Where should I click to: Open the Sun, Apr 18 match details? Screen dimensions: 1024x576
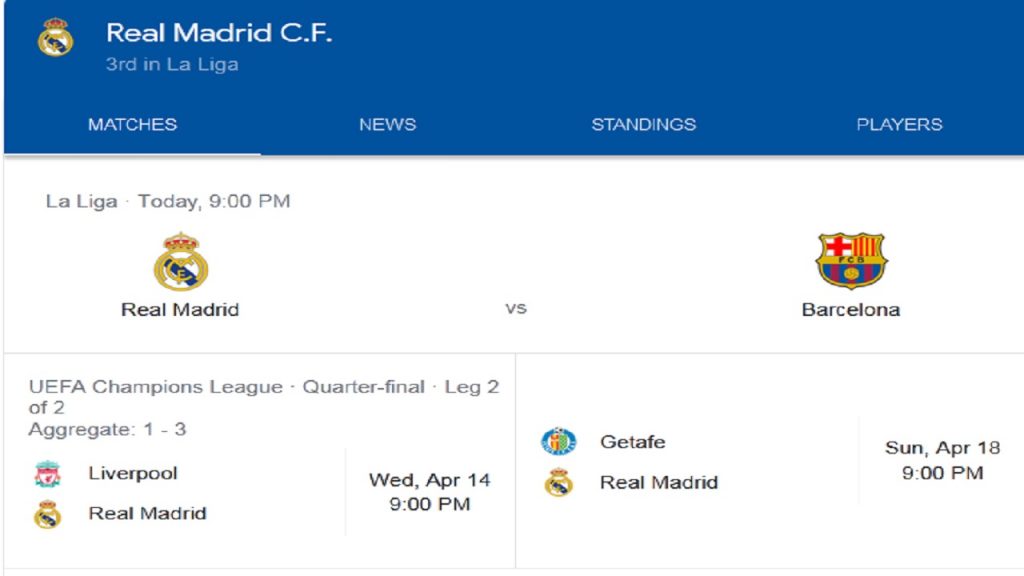(x=942, y=460)
